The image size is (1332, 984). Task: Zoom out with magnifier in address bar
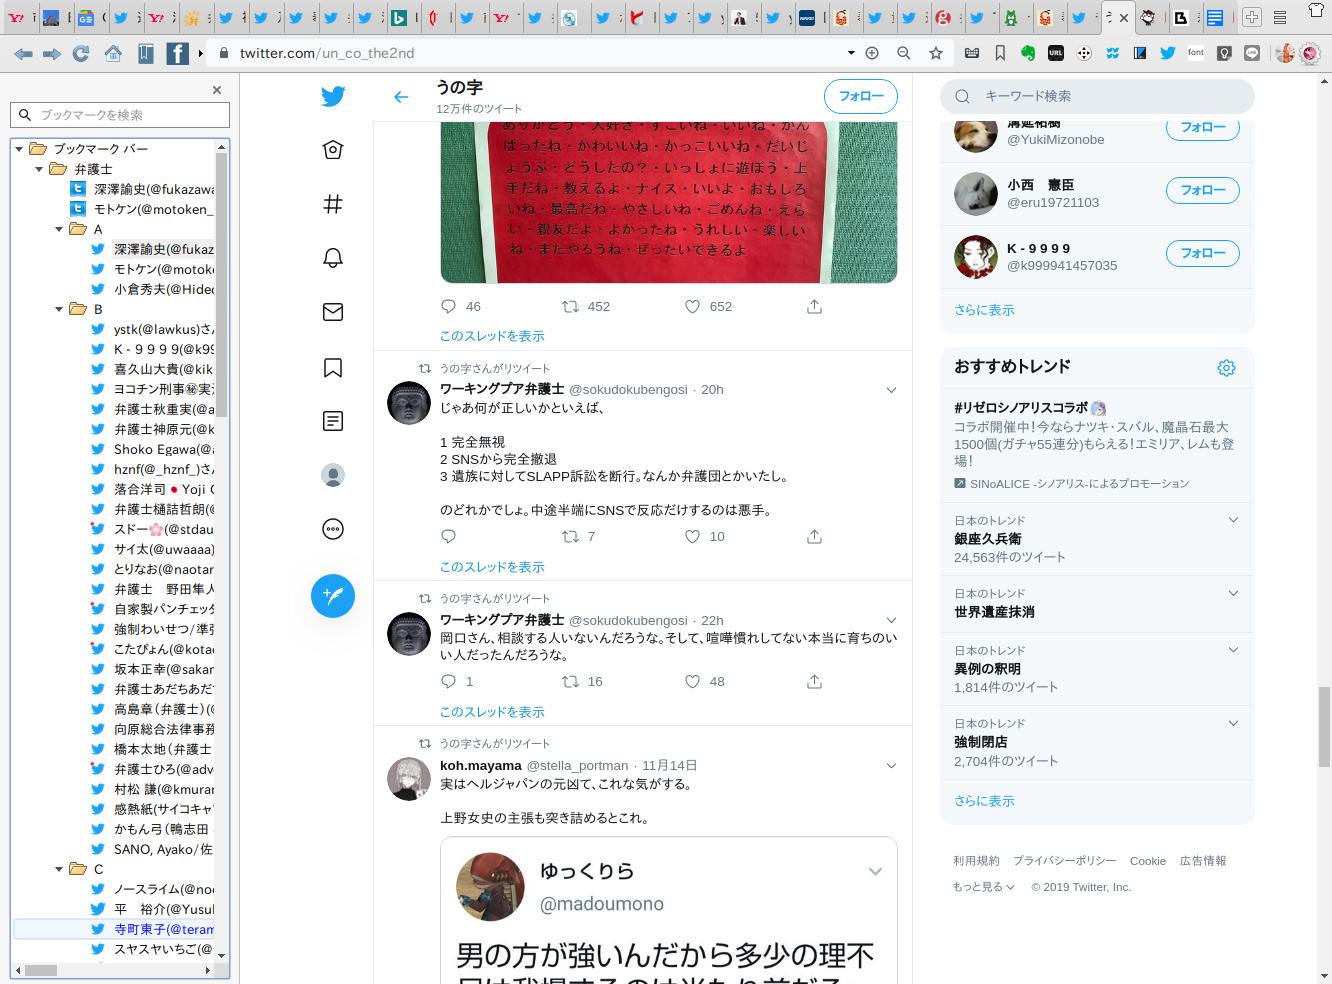pyautogui.click(x=904, y=53)
